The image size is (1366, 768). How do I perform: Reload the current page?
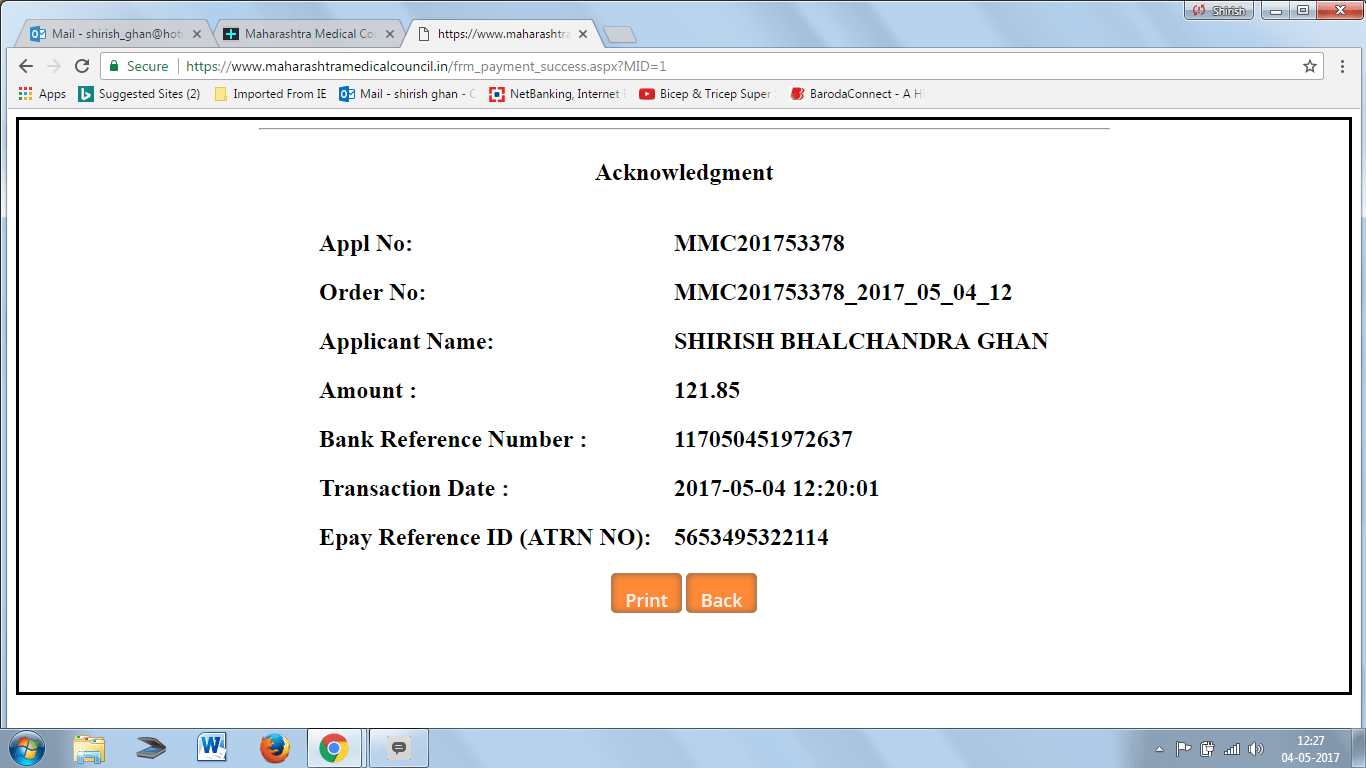(x=82, y=66)
